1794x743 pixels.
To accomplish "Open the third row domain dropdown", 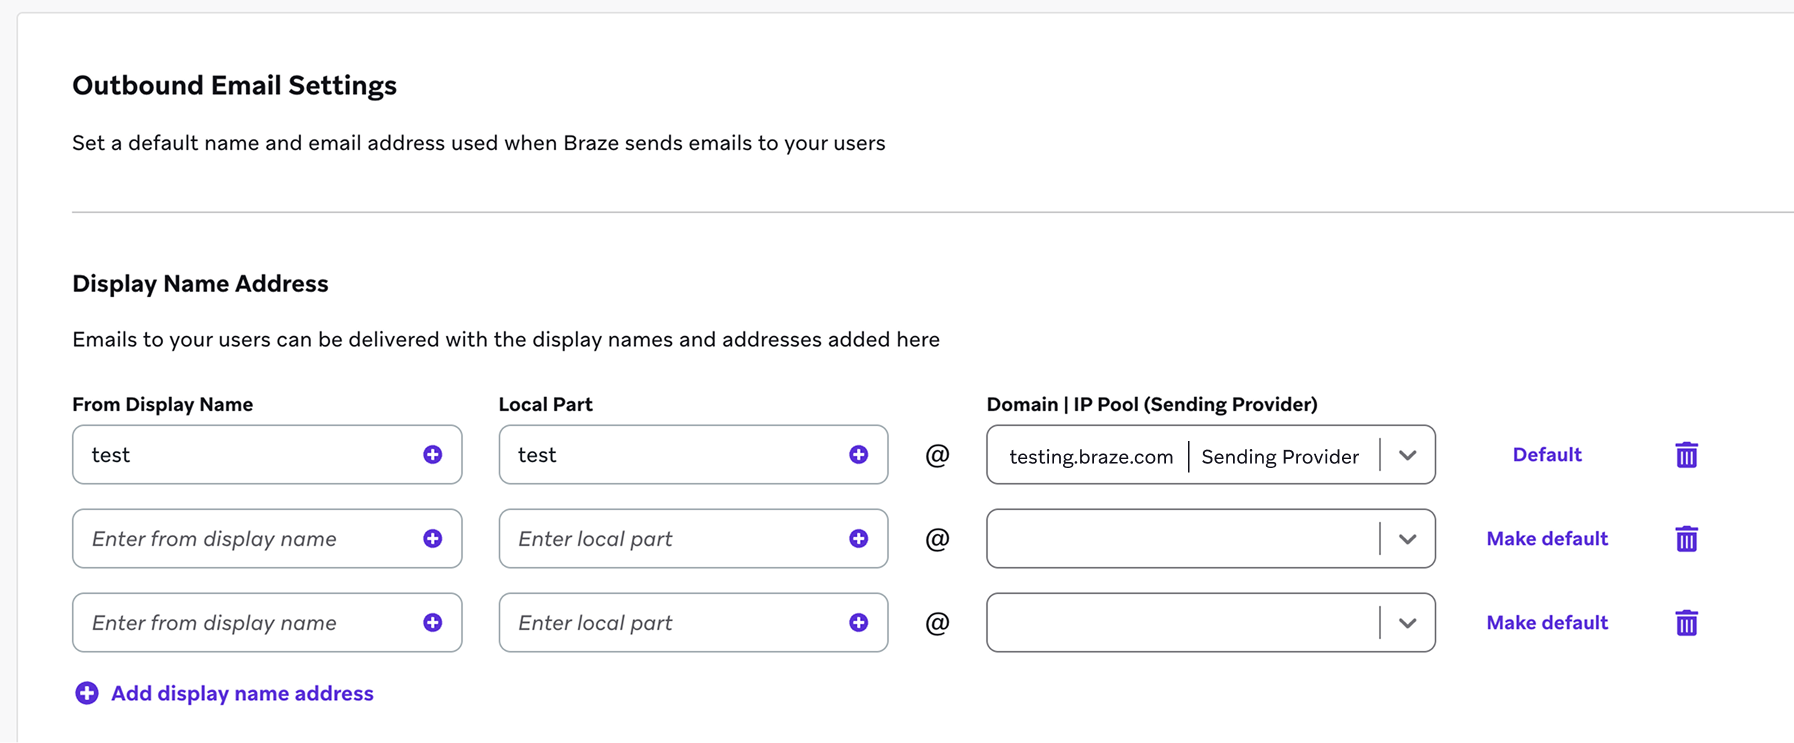I will coord(1407,623).
